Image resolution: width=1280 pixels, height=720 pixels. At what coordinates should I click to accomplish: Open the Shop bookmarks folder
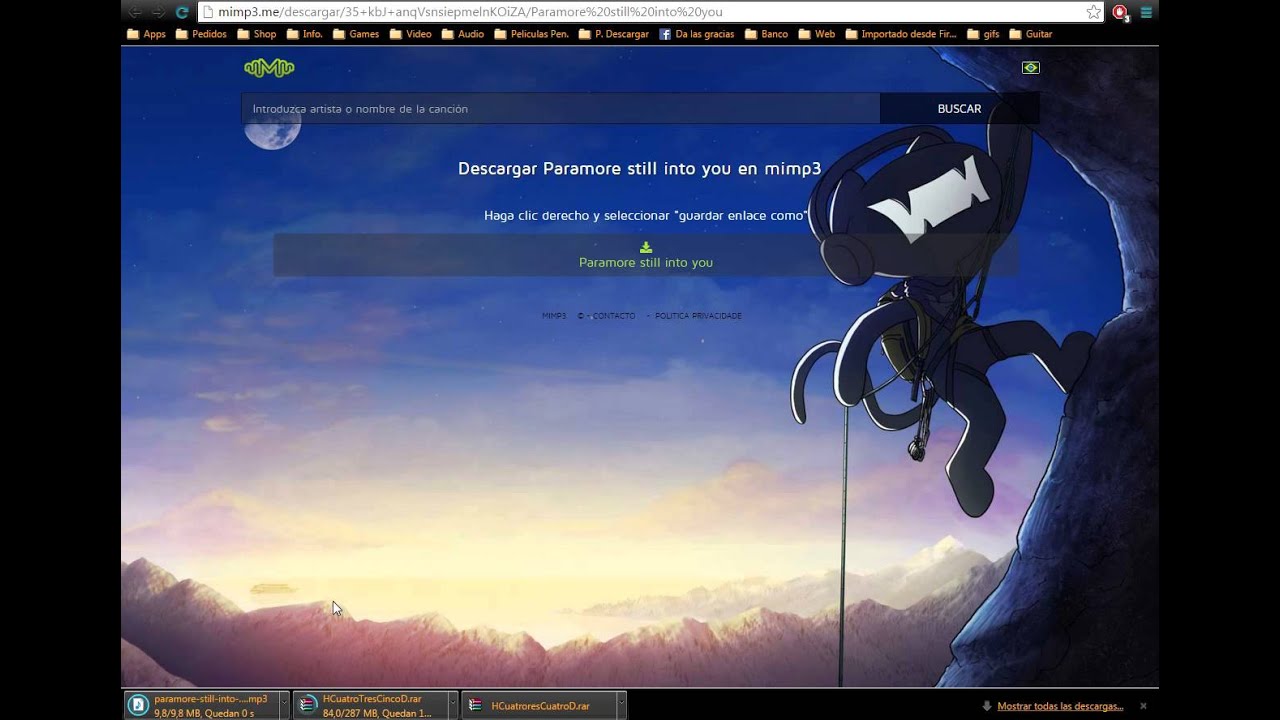pyautogui.click(x=256, y=34)
